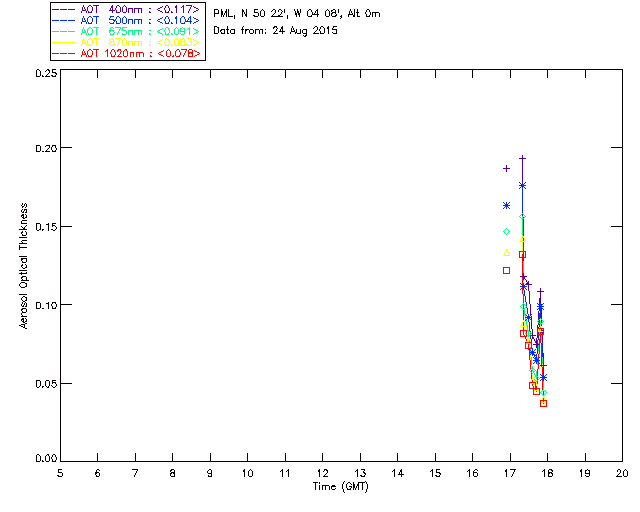Viewport: 640px width, 512px height.
Task: Select the AOT 400nm legend entry
Action: point(126,9)
